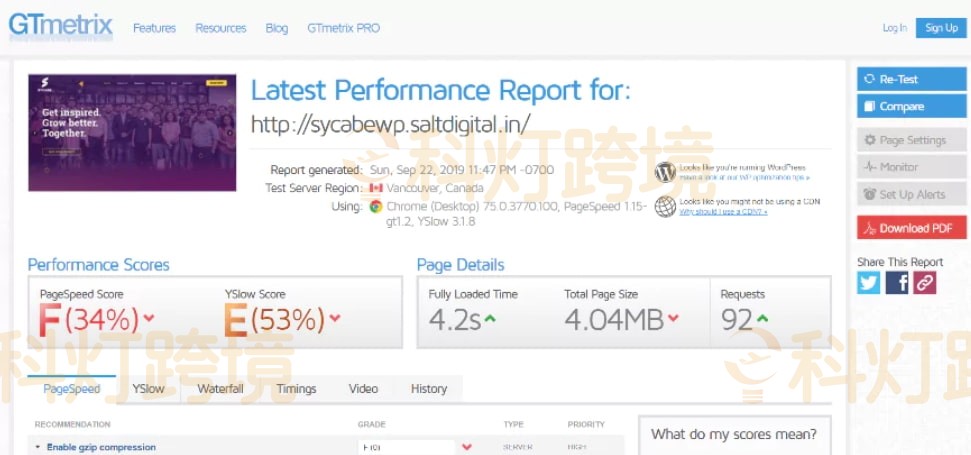Go to the Blog page
971x455 pixels.
tap(277, 28)
